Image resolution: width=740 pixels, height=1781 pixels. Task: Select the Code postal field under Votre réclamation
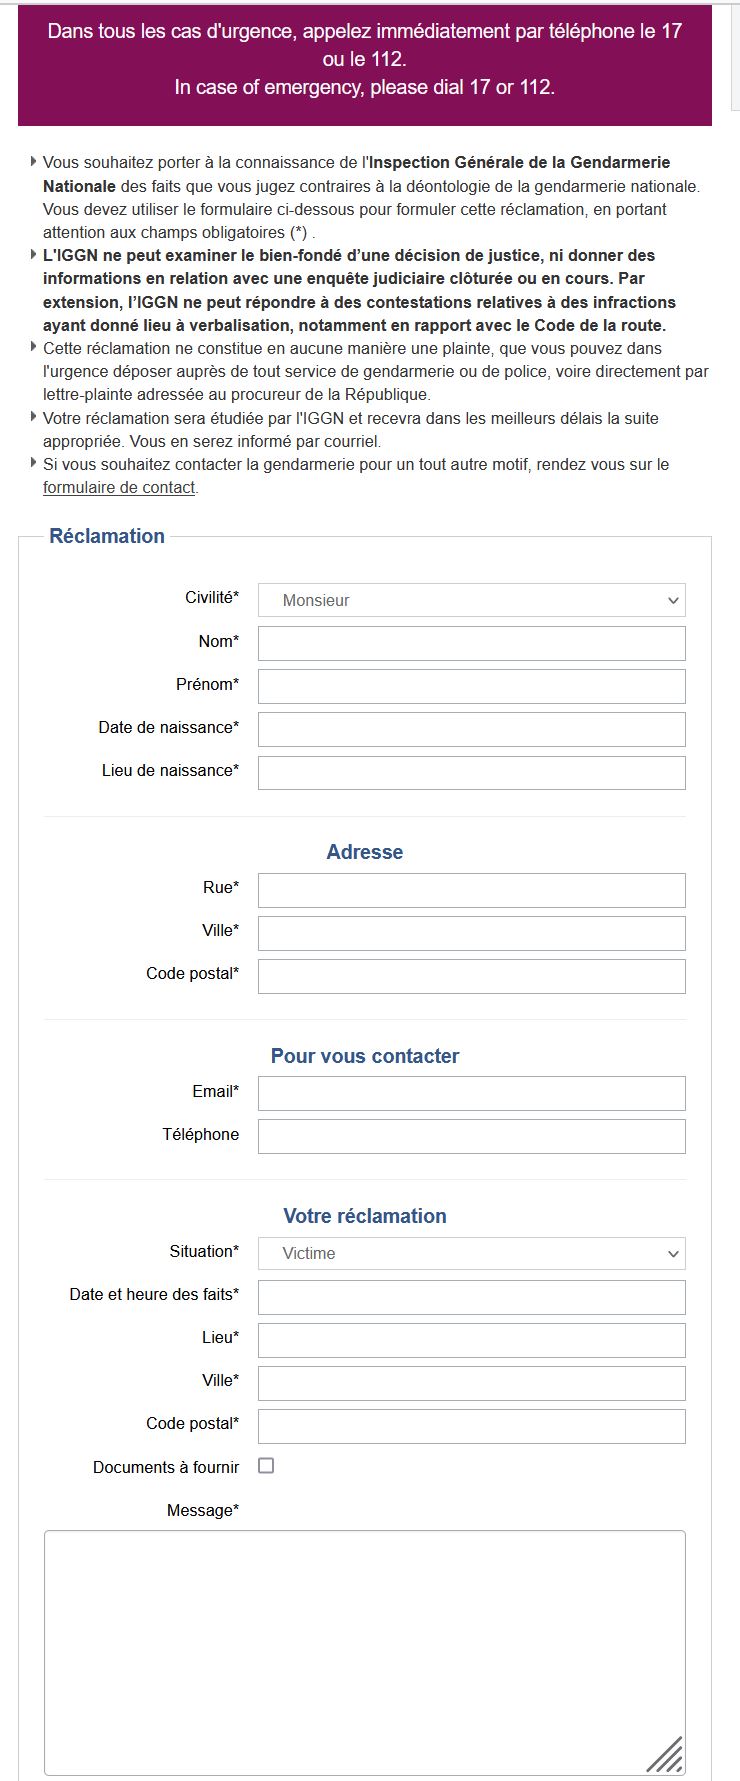pos(471,1426)
